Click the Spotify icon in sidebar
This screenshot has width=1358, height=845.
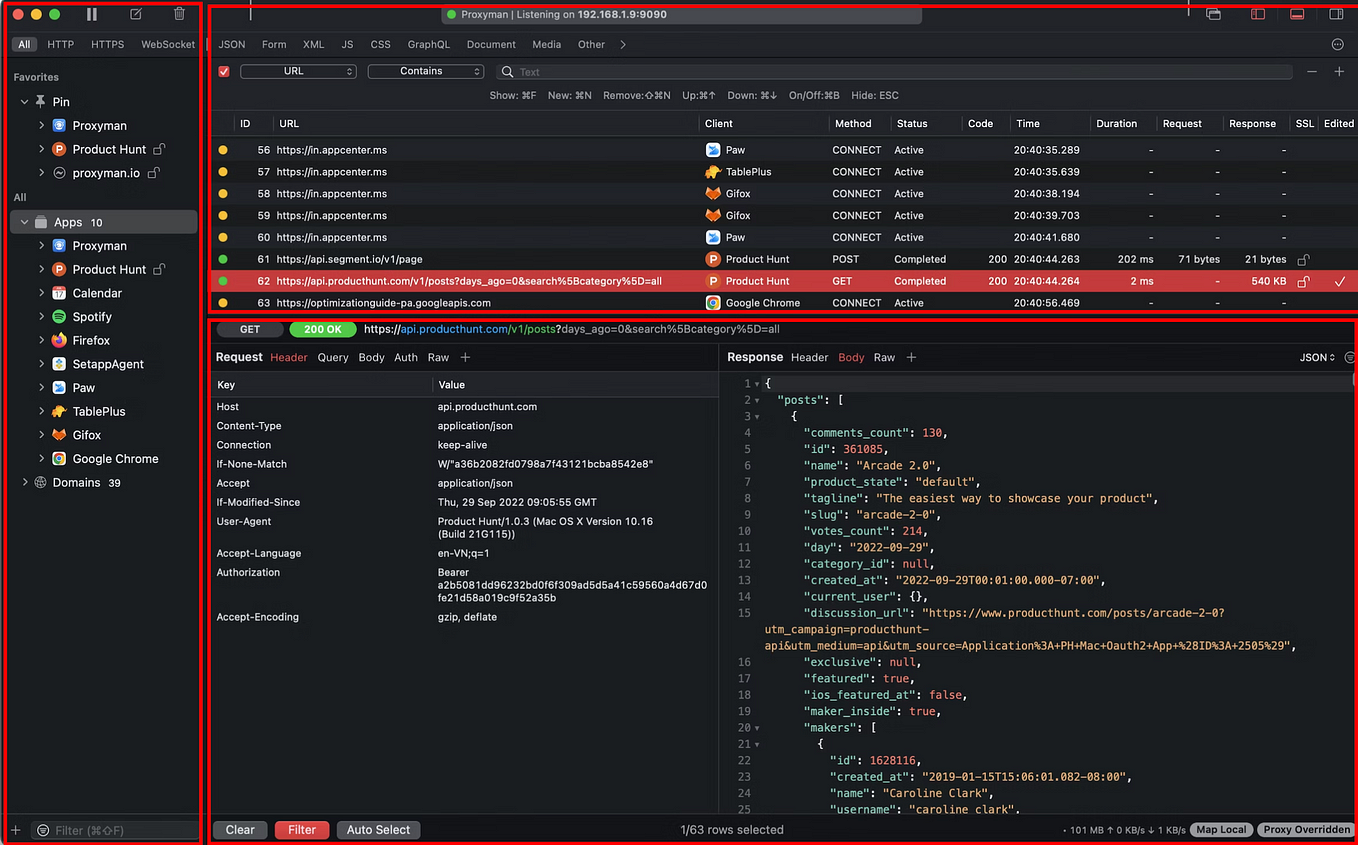pos(59,317)
